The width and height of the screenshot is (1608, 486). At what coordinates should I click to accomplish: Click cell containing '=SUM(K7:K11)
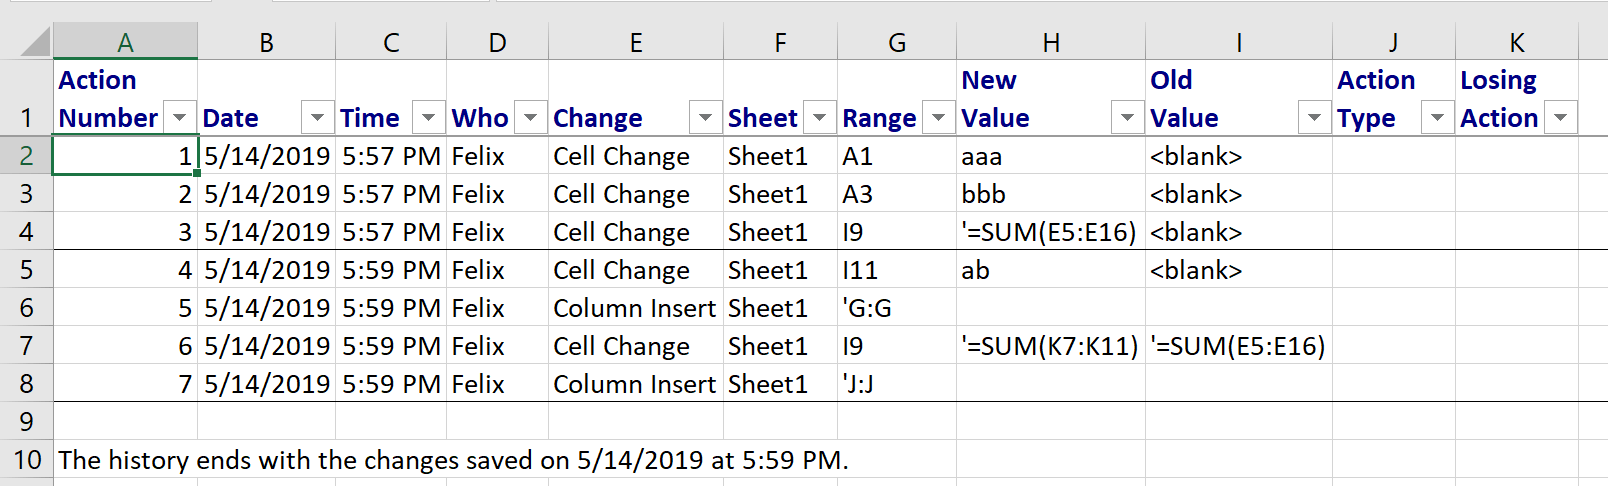click(x=1049, y=346)
